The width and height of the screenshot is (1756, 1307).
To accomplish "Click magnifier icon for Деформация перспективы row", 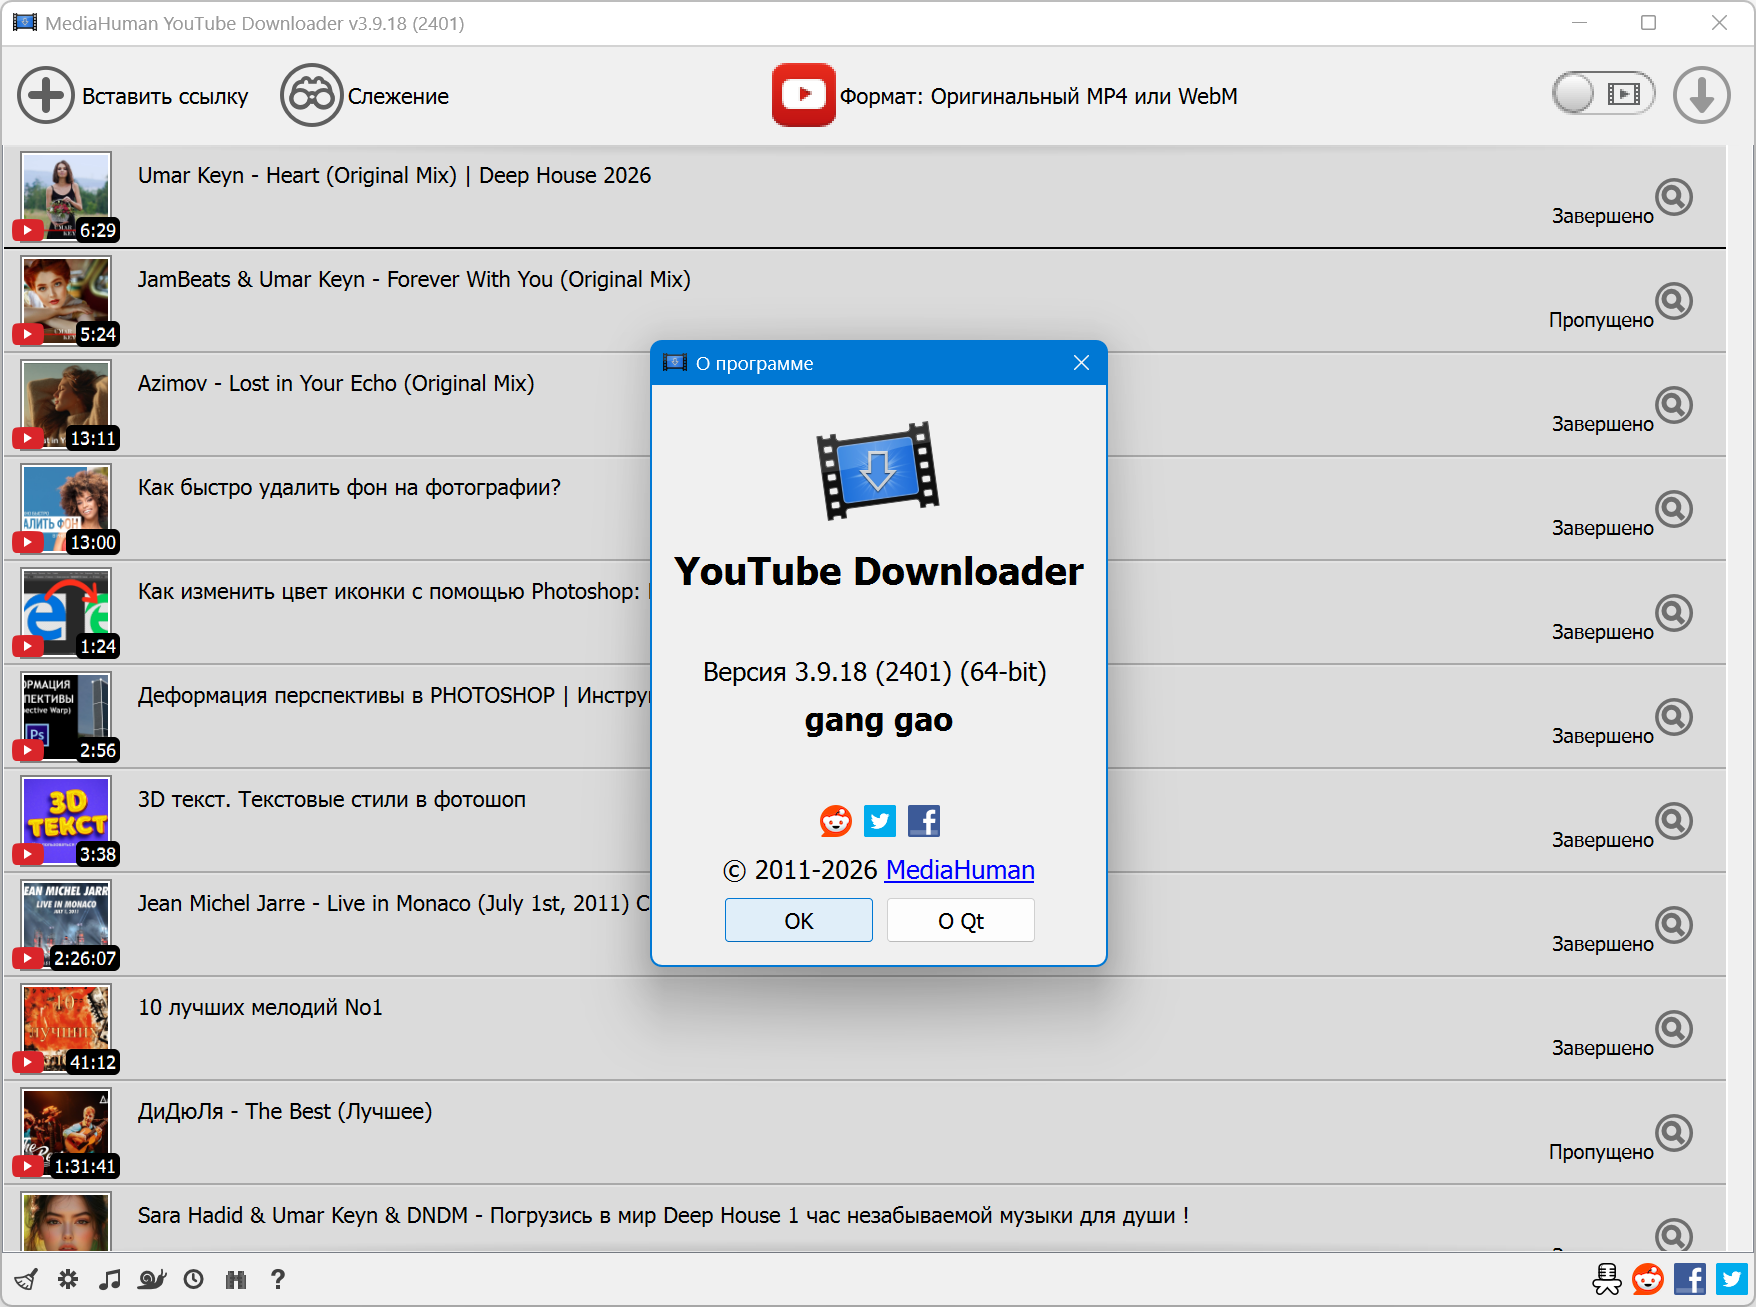I will click(1673, 717).
